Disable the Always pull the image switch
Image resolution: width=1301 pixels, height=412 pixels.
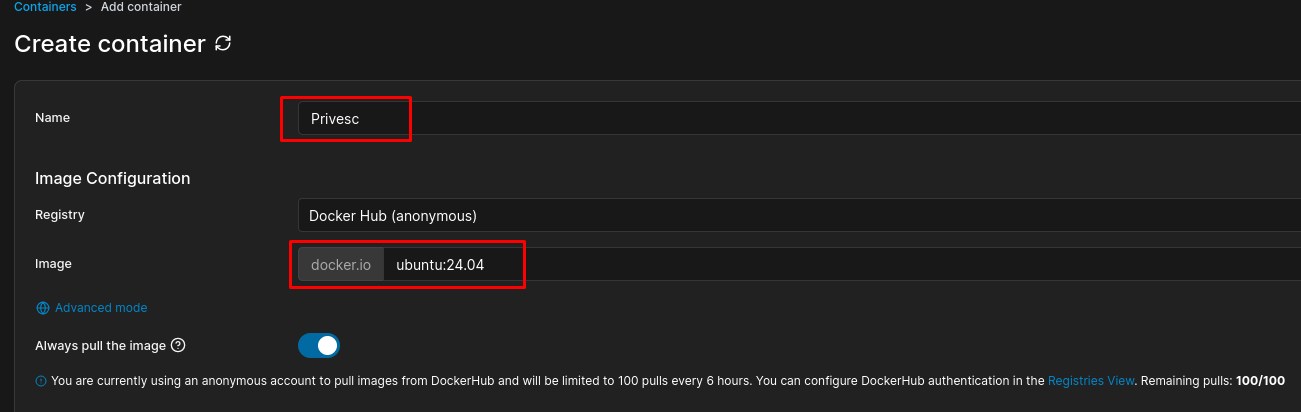(x=319, y=346)
